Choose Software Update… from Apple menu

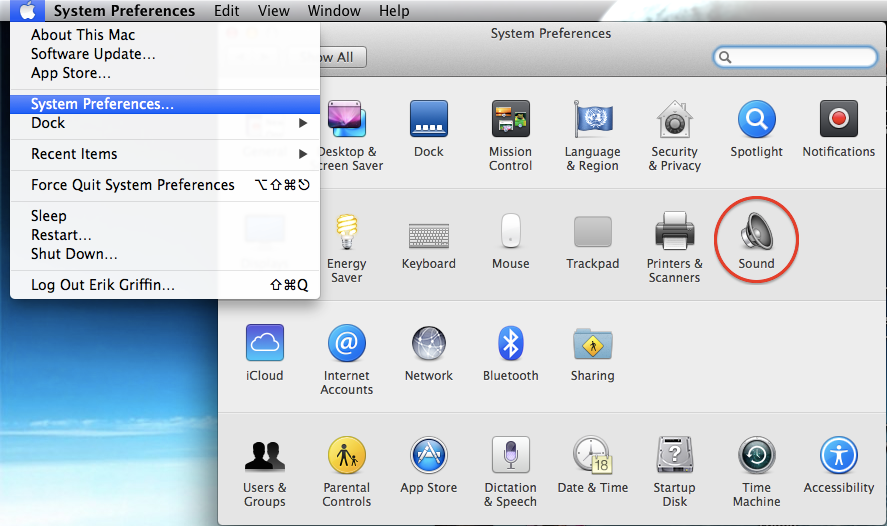(165, 54)
